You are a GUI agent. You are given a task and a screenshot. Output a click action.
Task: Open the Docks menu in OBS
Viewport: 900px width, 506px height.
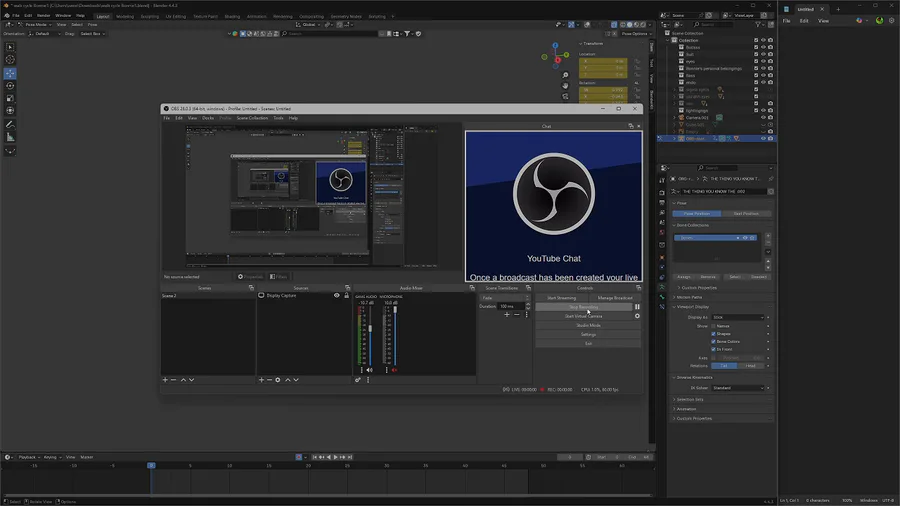208,118
